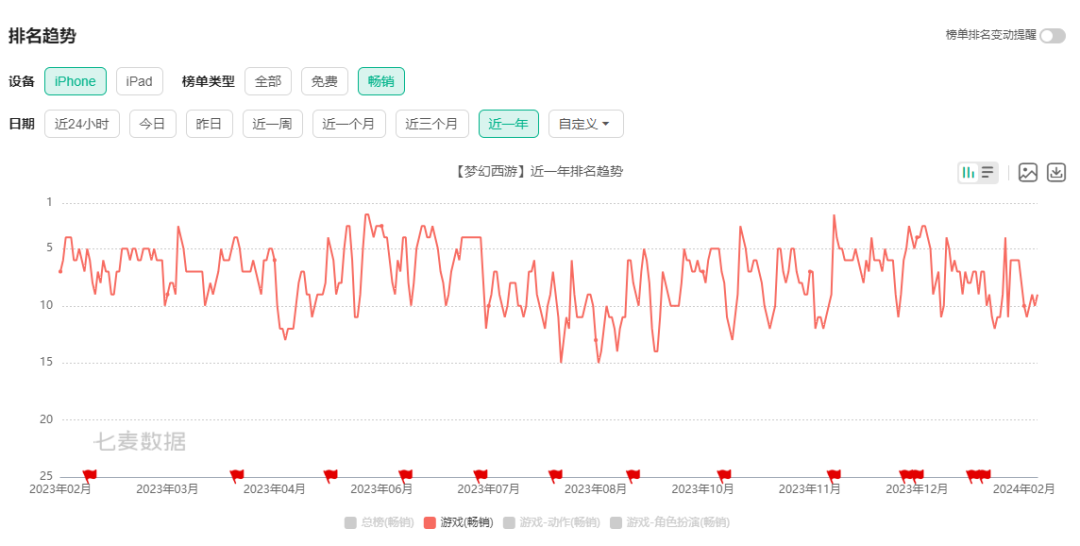This screenshot has width=1080, height=546.
Task: Choose the 近一个月 date range
Action: [x=349, y=124]
